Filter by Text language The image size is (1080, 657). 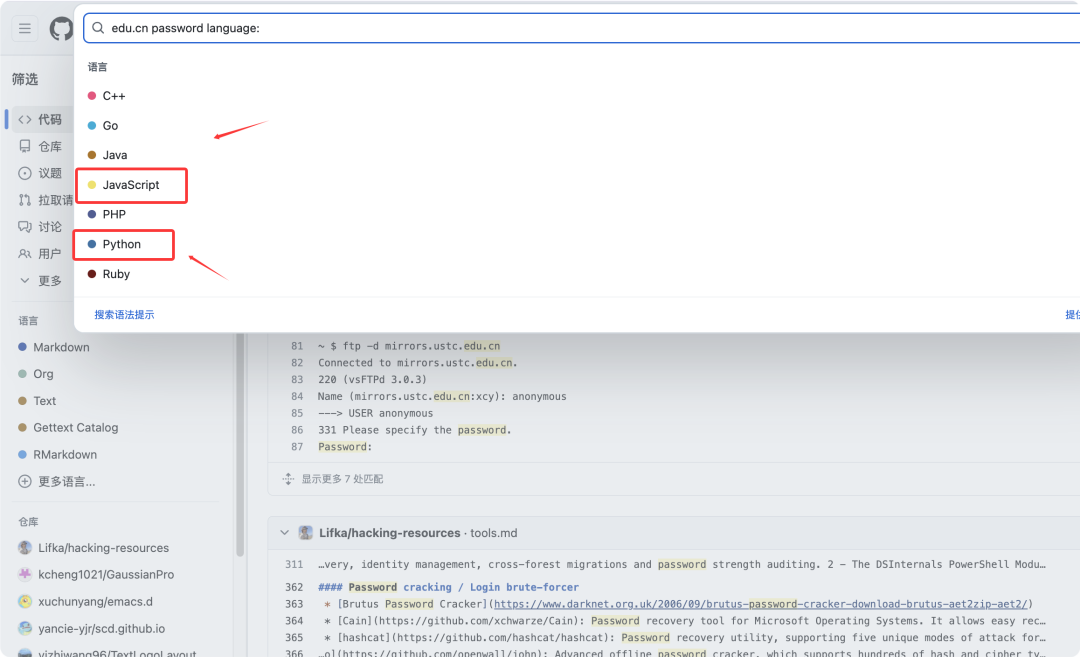click(44, 401)
